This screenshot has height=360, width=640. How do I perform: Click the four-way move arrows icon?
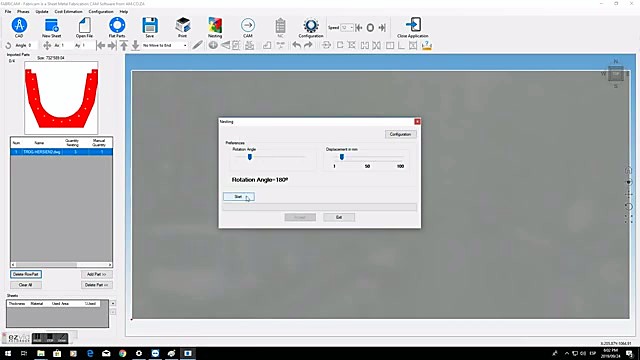tap(47, 45)
